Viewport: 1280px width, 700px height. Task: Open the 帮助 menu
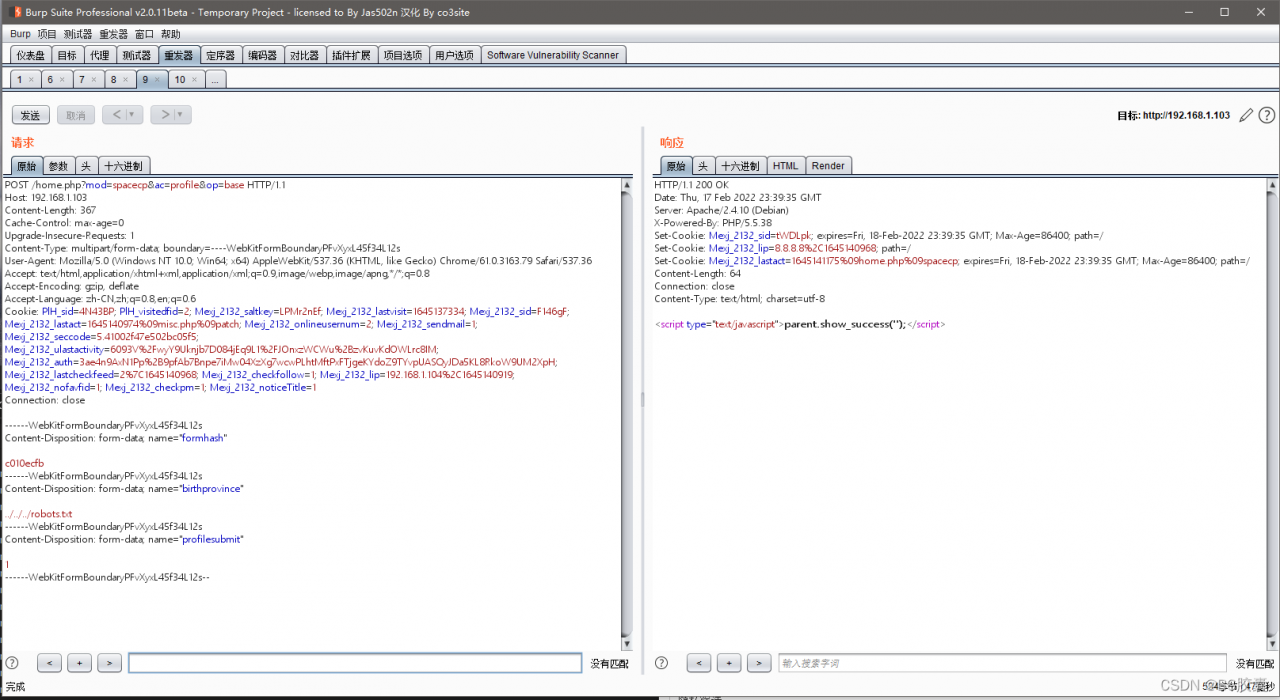170,34
